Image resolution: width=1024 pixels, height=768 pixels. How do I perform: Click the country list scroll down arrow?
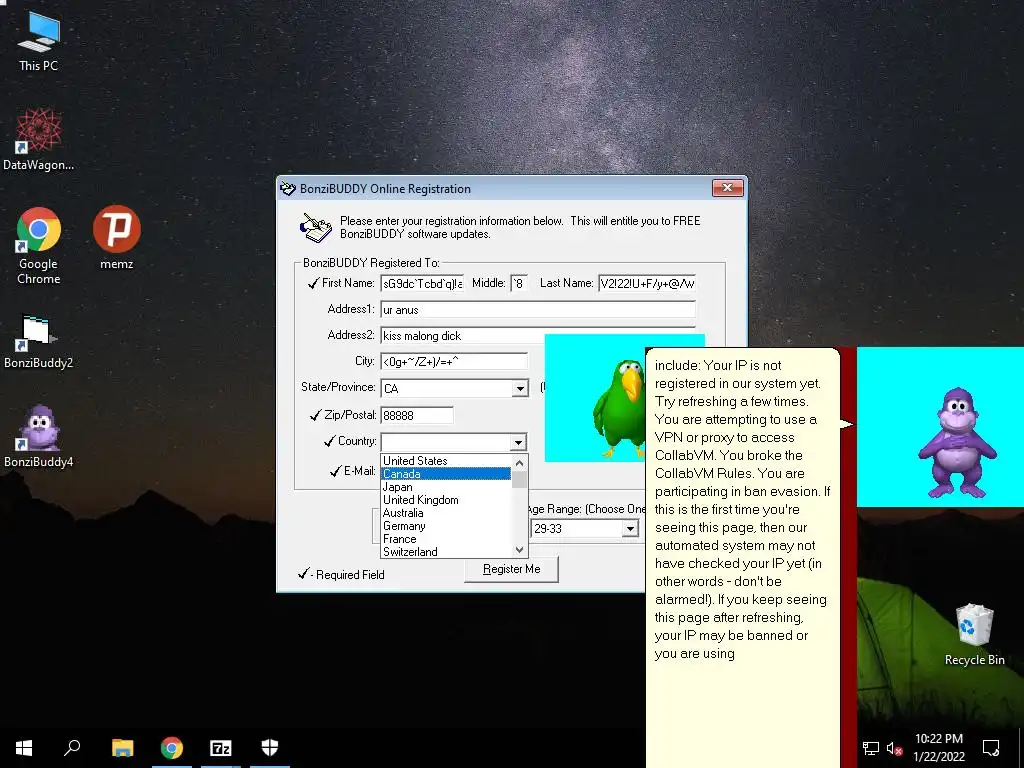point(519,550)
